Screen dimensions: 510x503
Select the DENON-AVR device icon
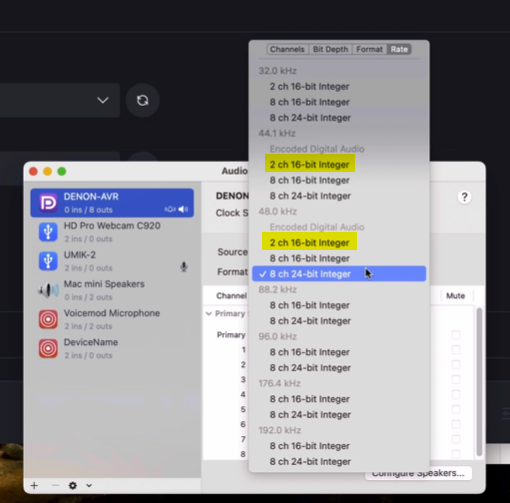tap(48, 203)
